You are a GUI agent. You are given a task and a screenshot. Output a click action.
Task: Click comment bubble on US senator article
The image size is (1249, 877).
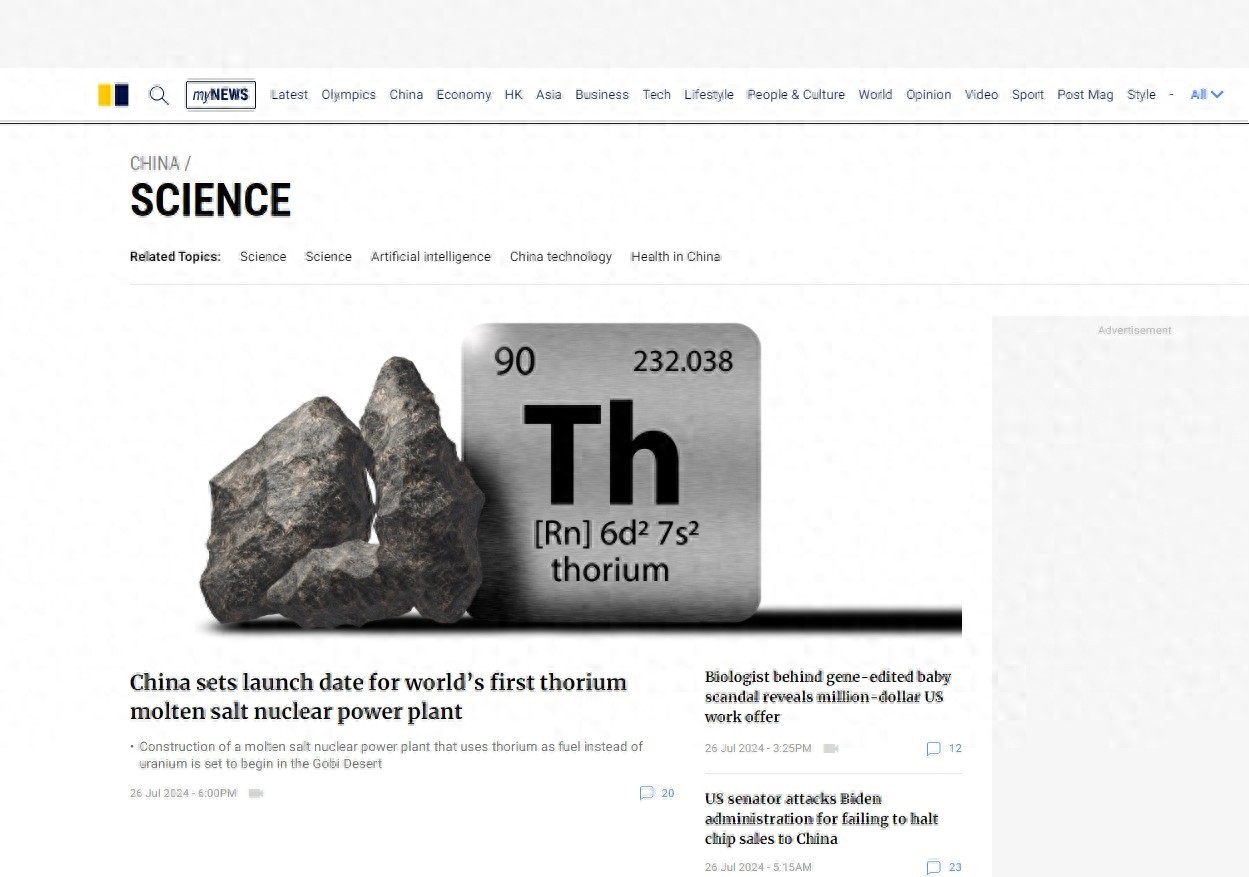click(933, 867)
